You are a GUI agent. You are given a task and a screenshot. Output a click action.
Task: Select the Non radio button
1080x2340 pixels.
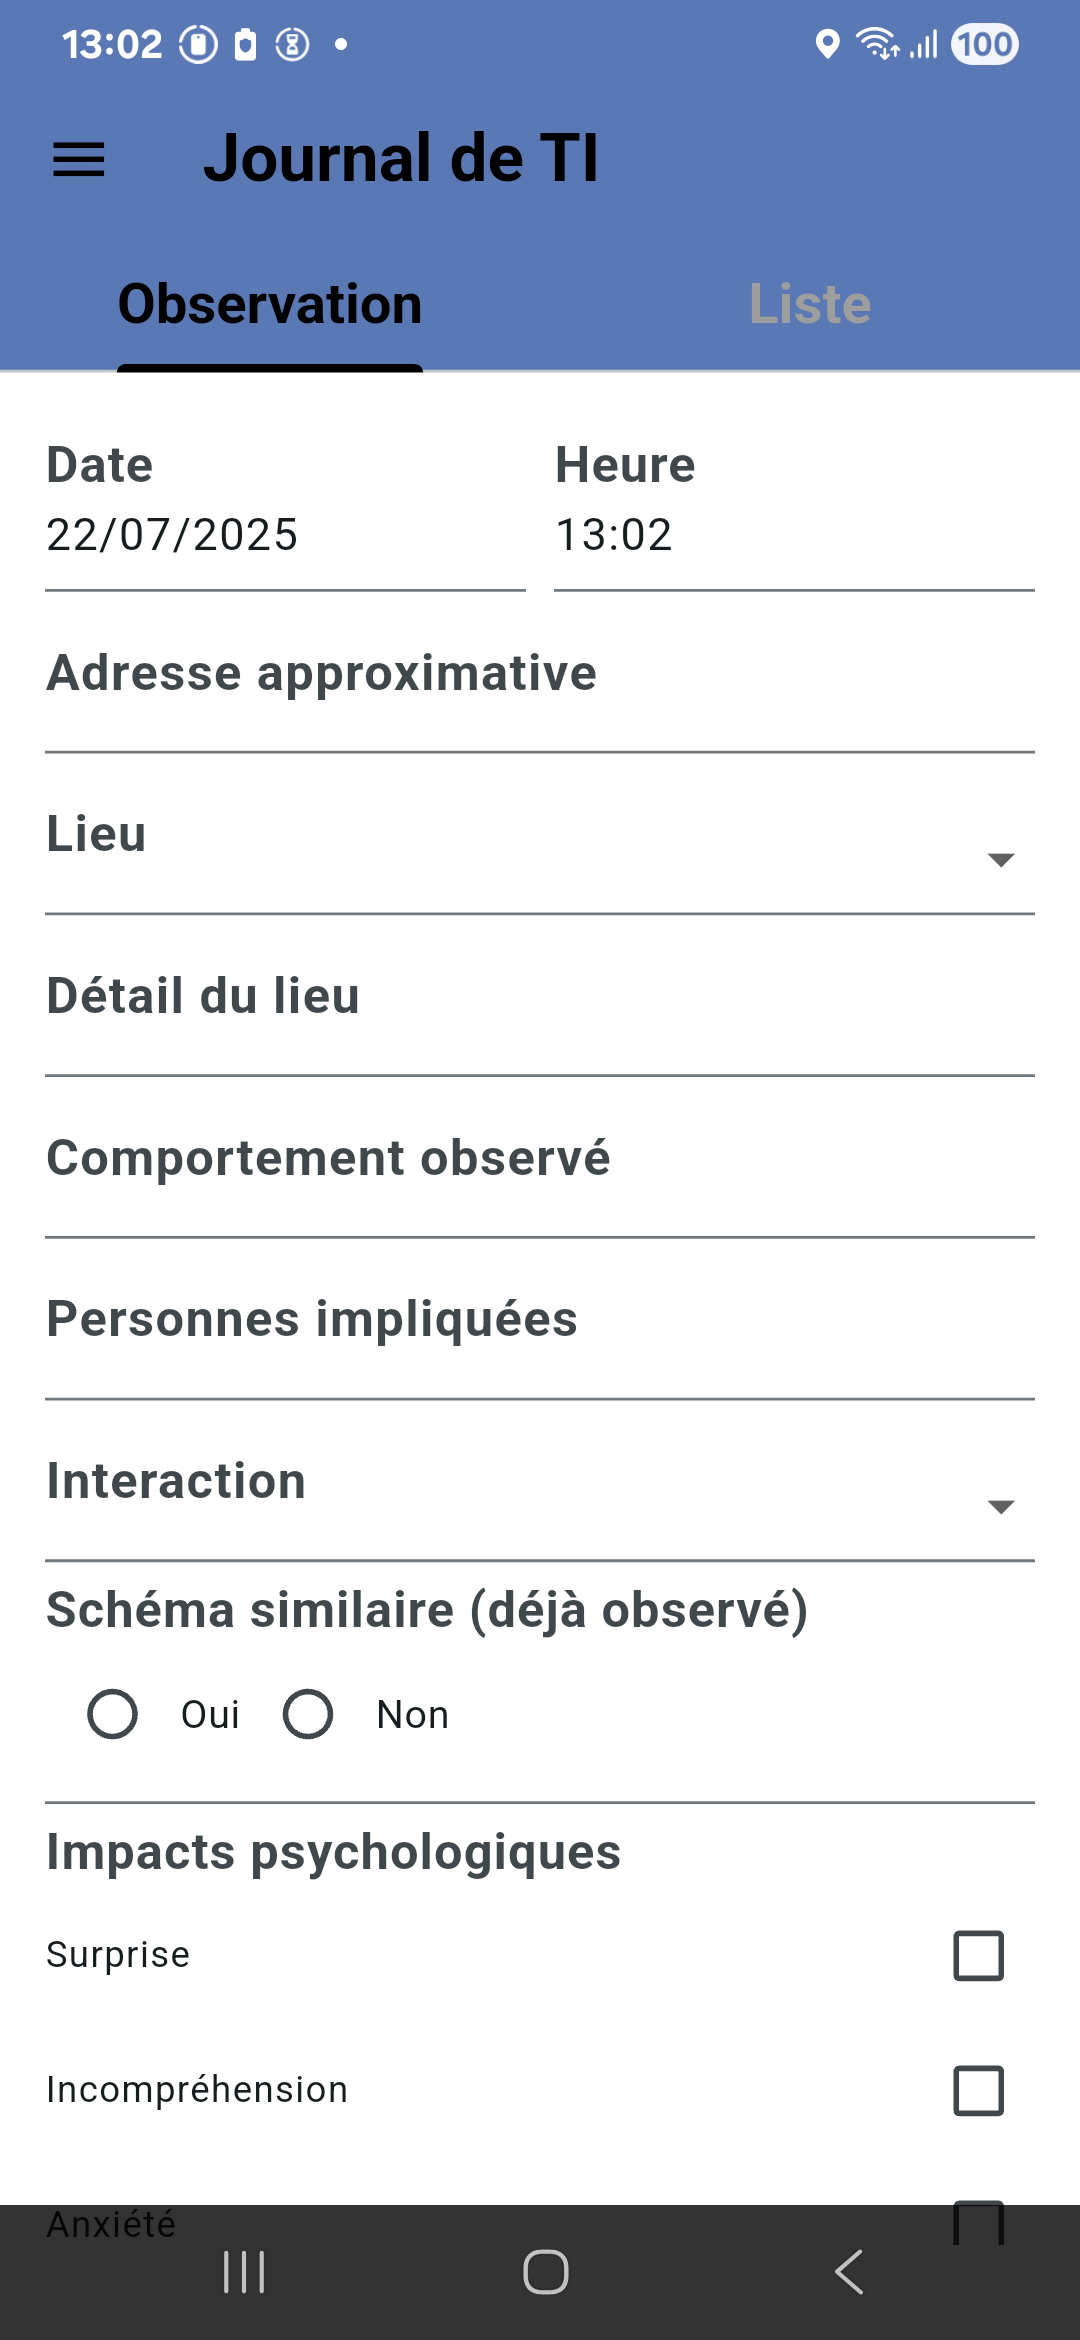308,1714
